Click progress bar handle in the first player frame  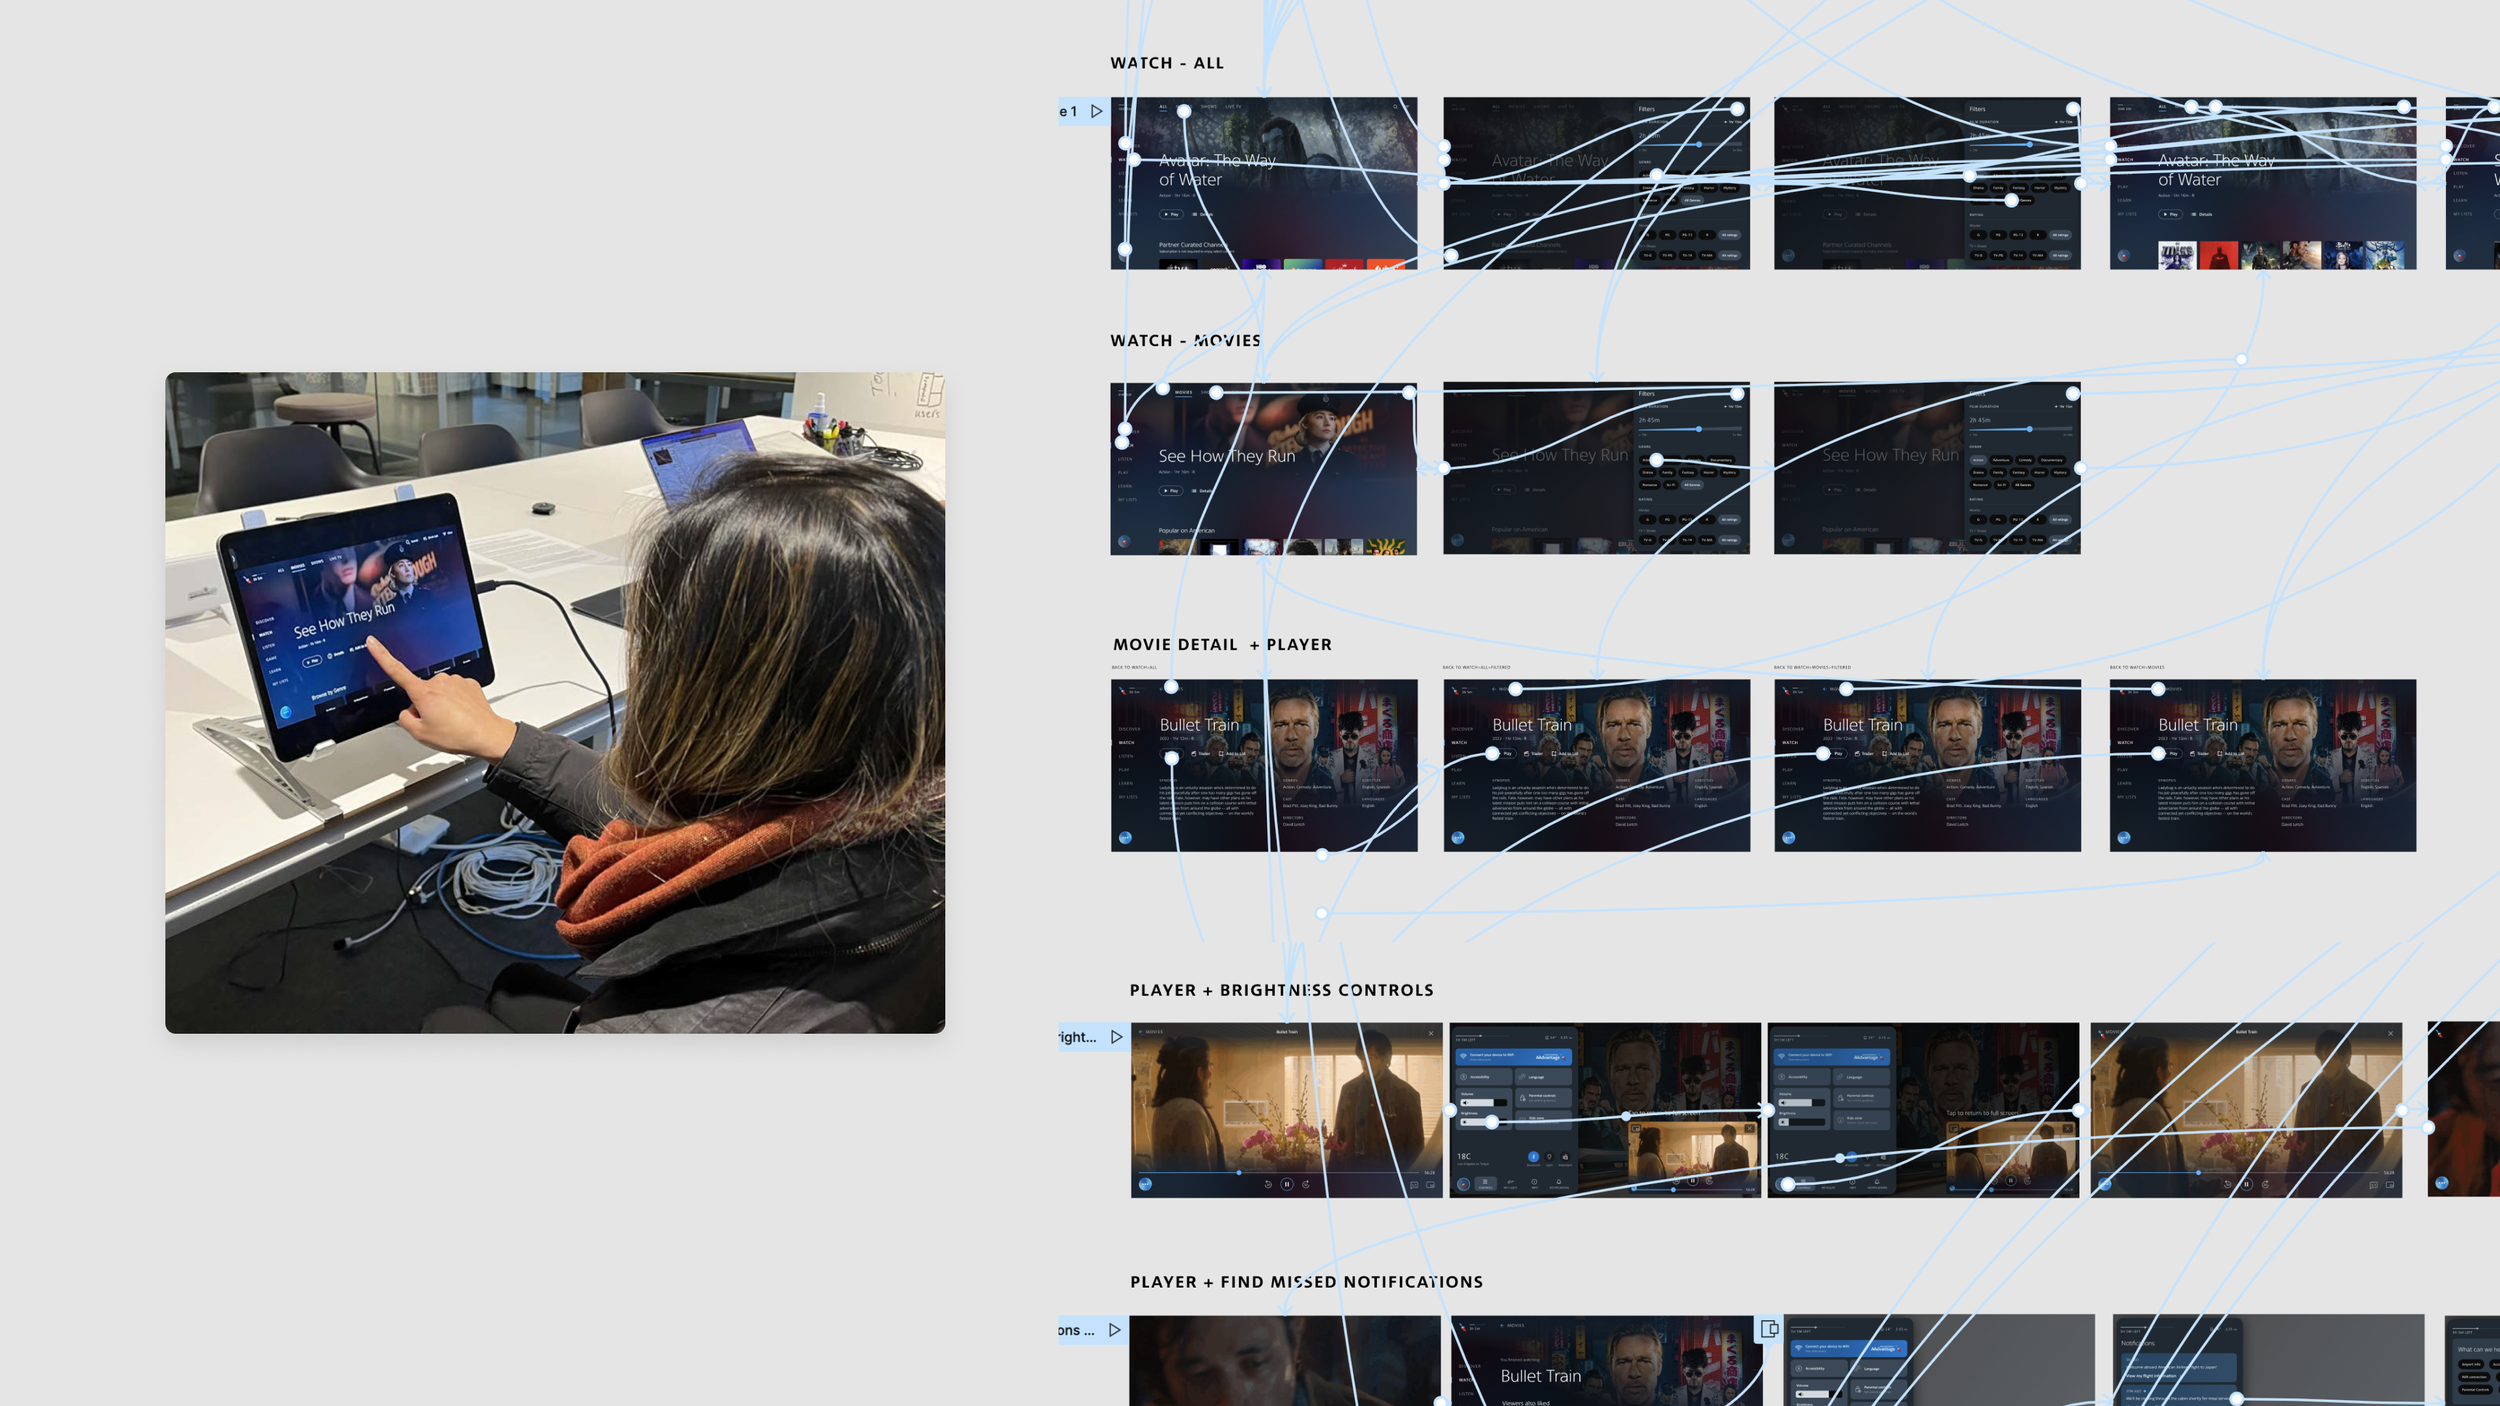1239,1172
